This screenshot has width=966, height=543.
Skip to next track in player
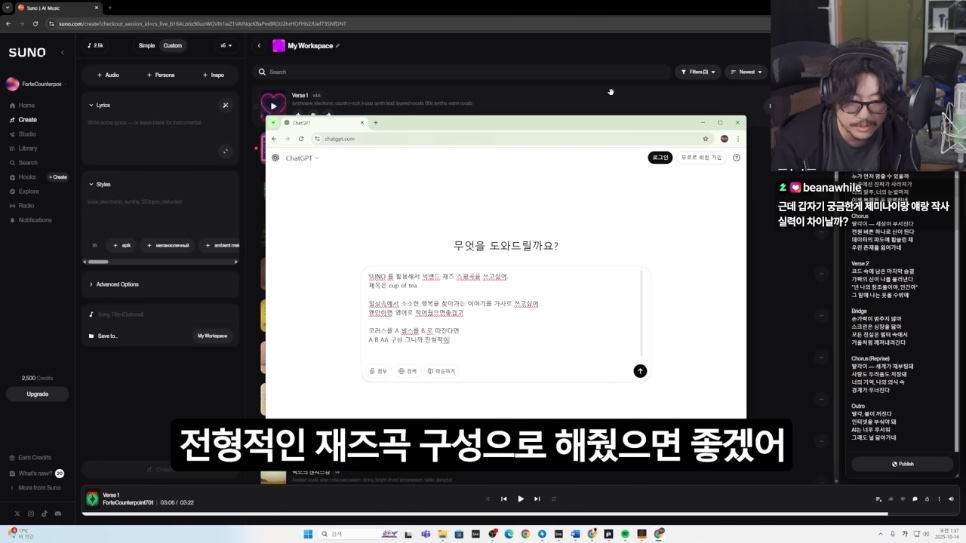537,499
